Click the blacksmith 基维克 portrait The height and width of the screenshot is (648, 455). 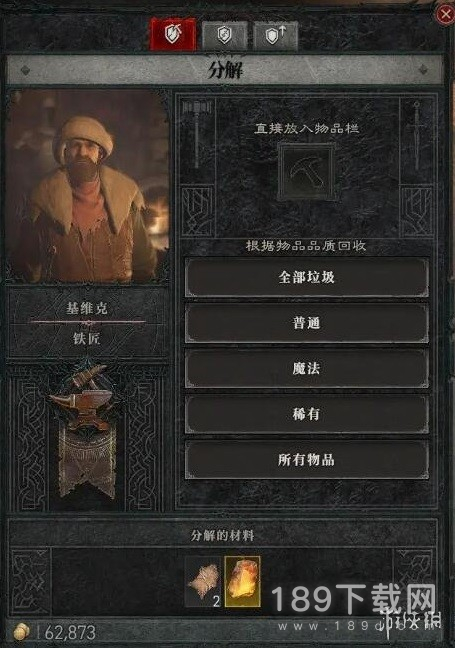88,187
